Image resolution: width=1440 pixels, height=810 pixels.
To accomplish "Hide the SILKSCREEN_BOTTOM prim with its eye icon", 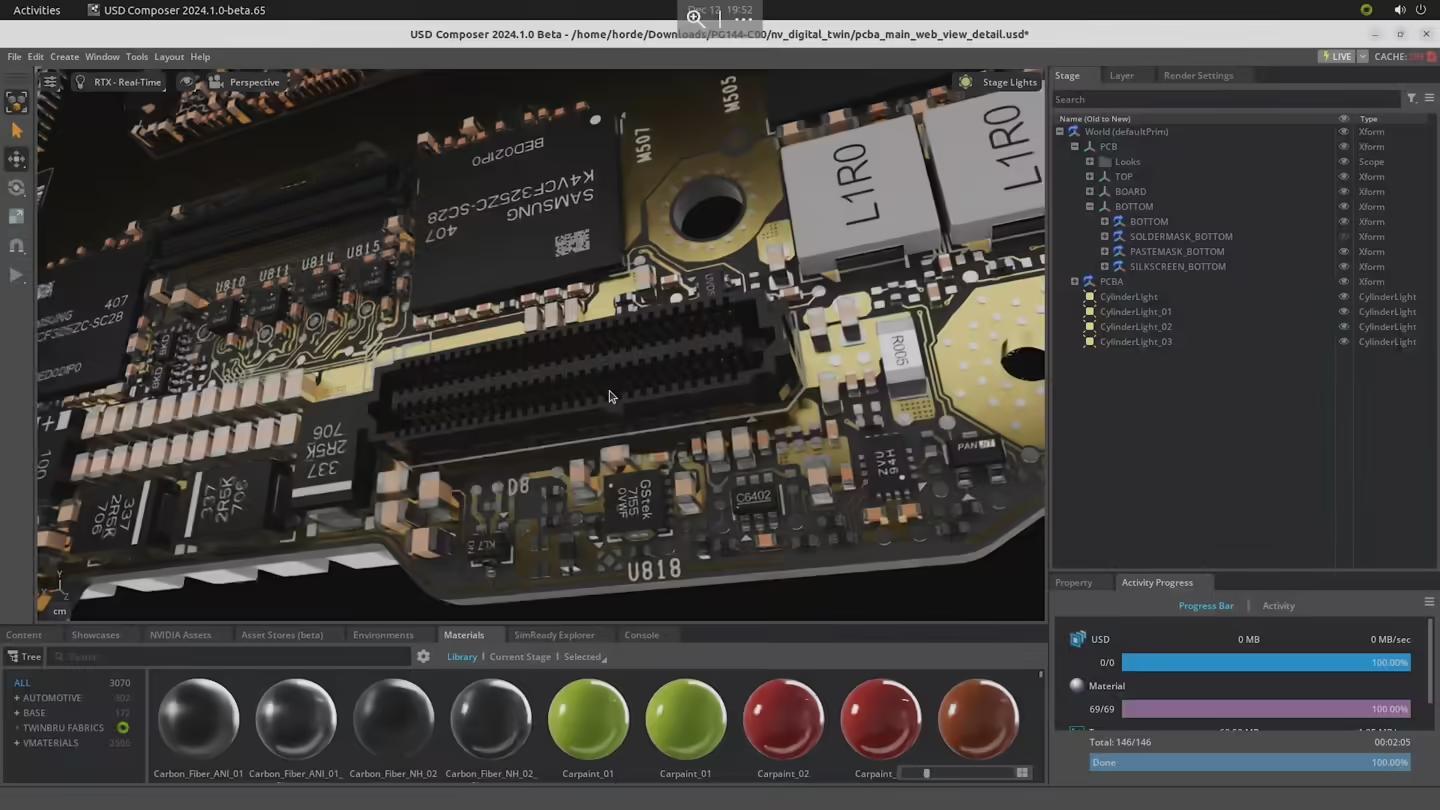I will click(1343, 267).
